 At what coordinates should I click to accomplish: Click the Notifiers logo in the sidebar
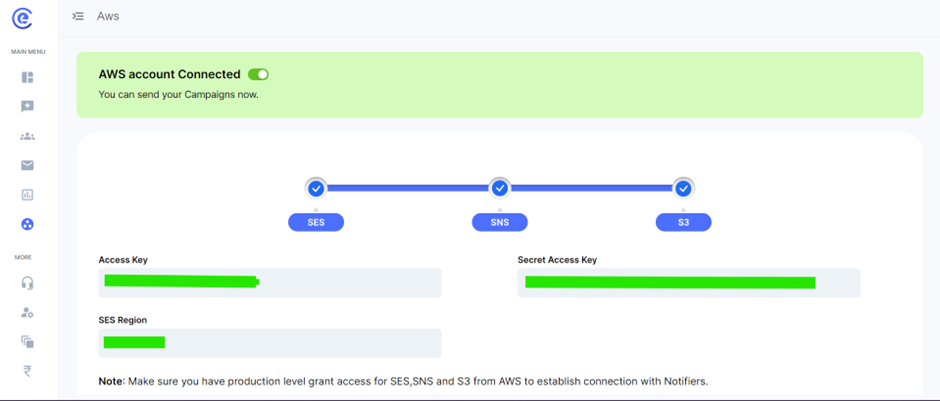tap(21, 17)
